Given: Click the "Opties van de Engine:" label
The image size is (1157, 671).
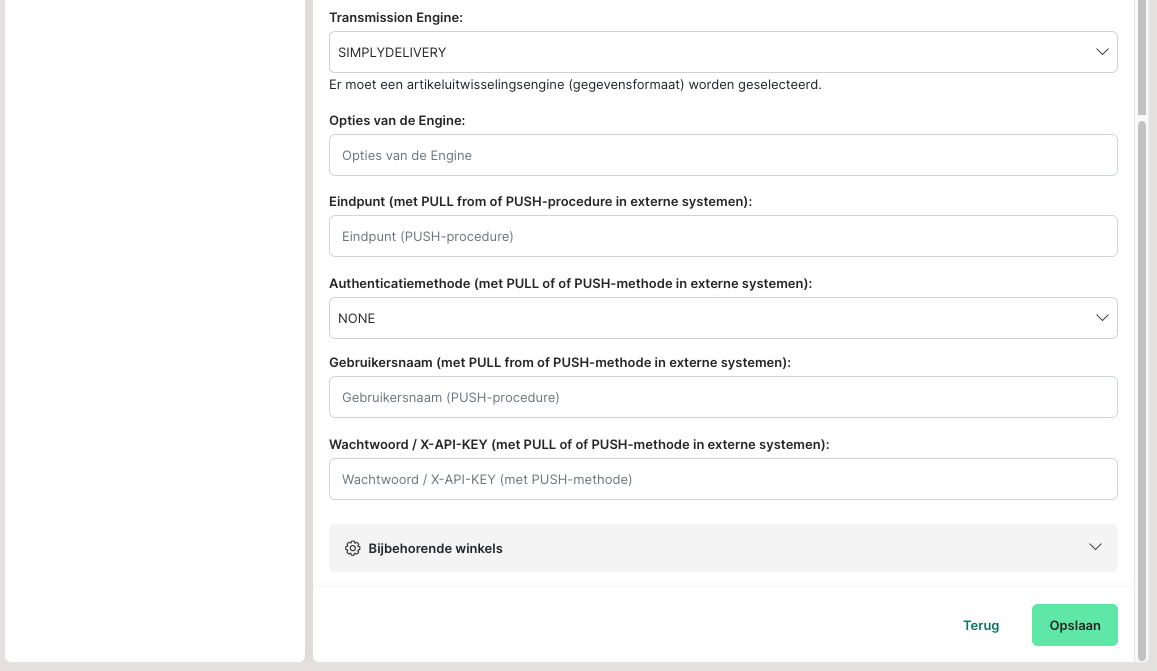Looking at the screenshot, I should 397,120.
